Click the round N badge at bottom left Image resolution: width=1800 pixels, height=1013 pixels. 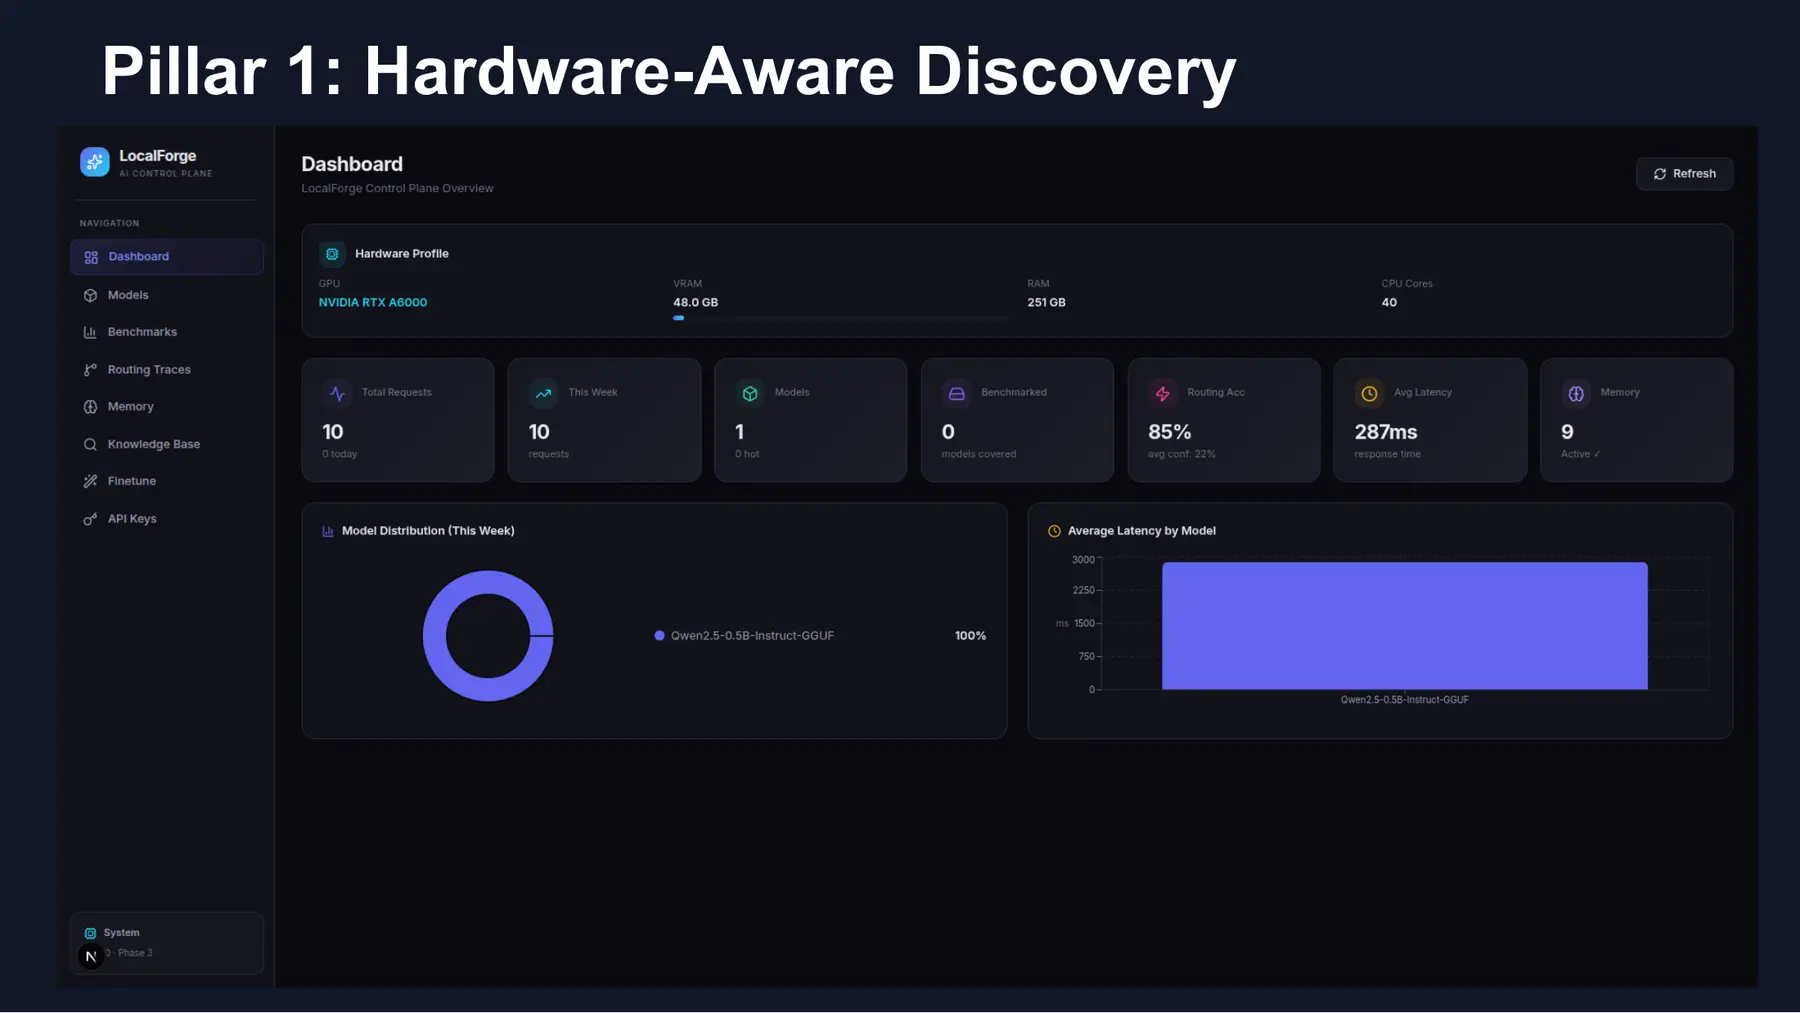pyautogui.click(x=91, y=957)
